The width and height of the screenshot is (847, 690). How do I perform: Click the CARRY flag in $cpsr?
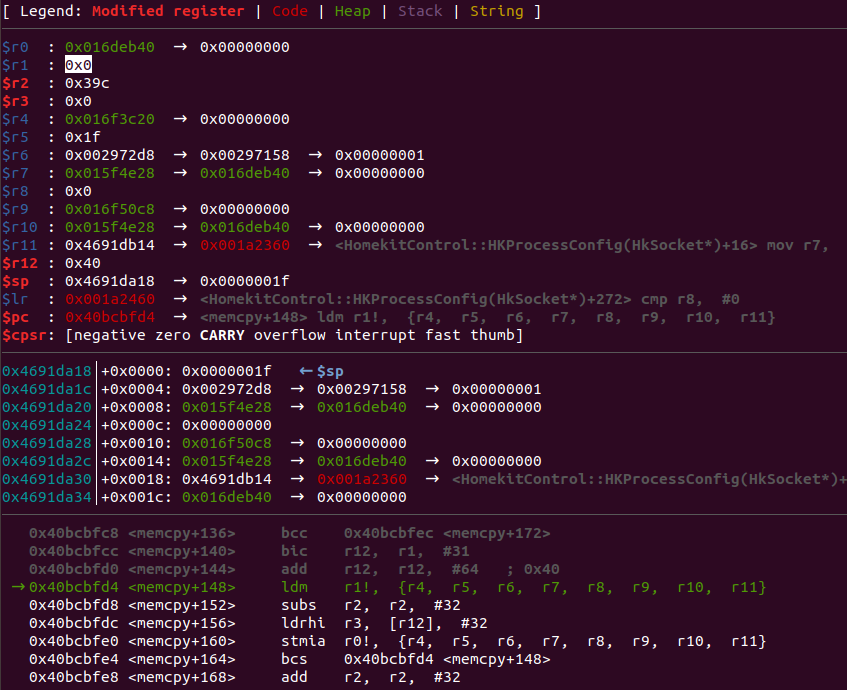point(222,335)
